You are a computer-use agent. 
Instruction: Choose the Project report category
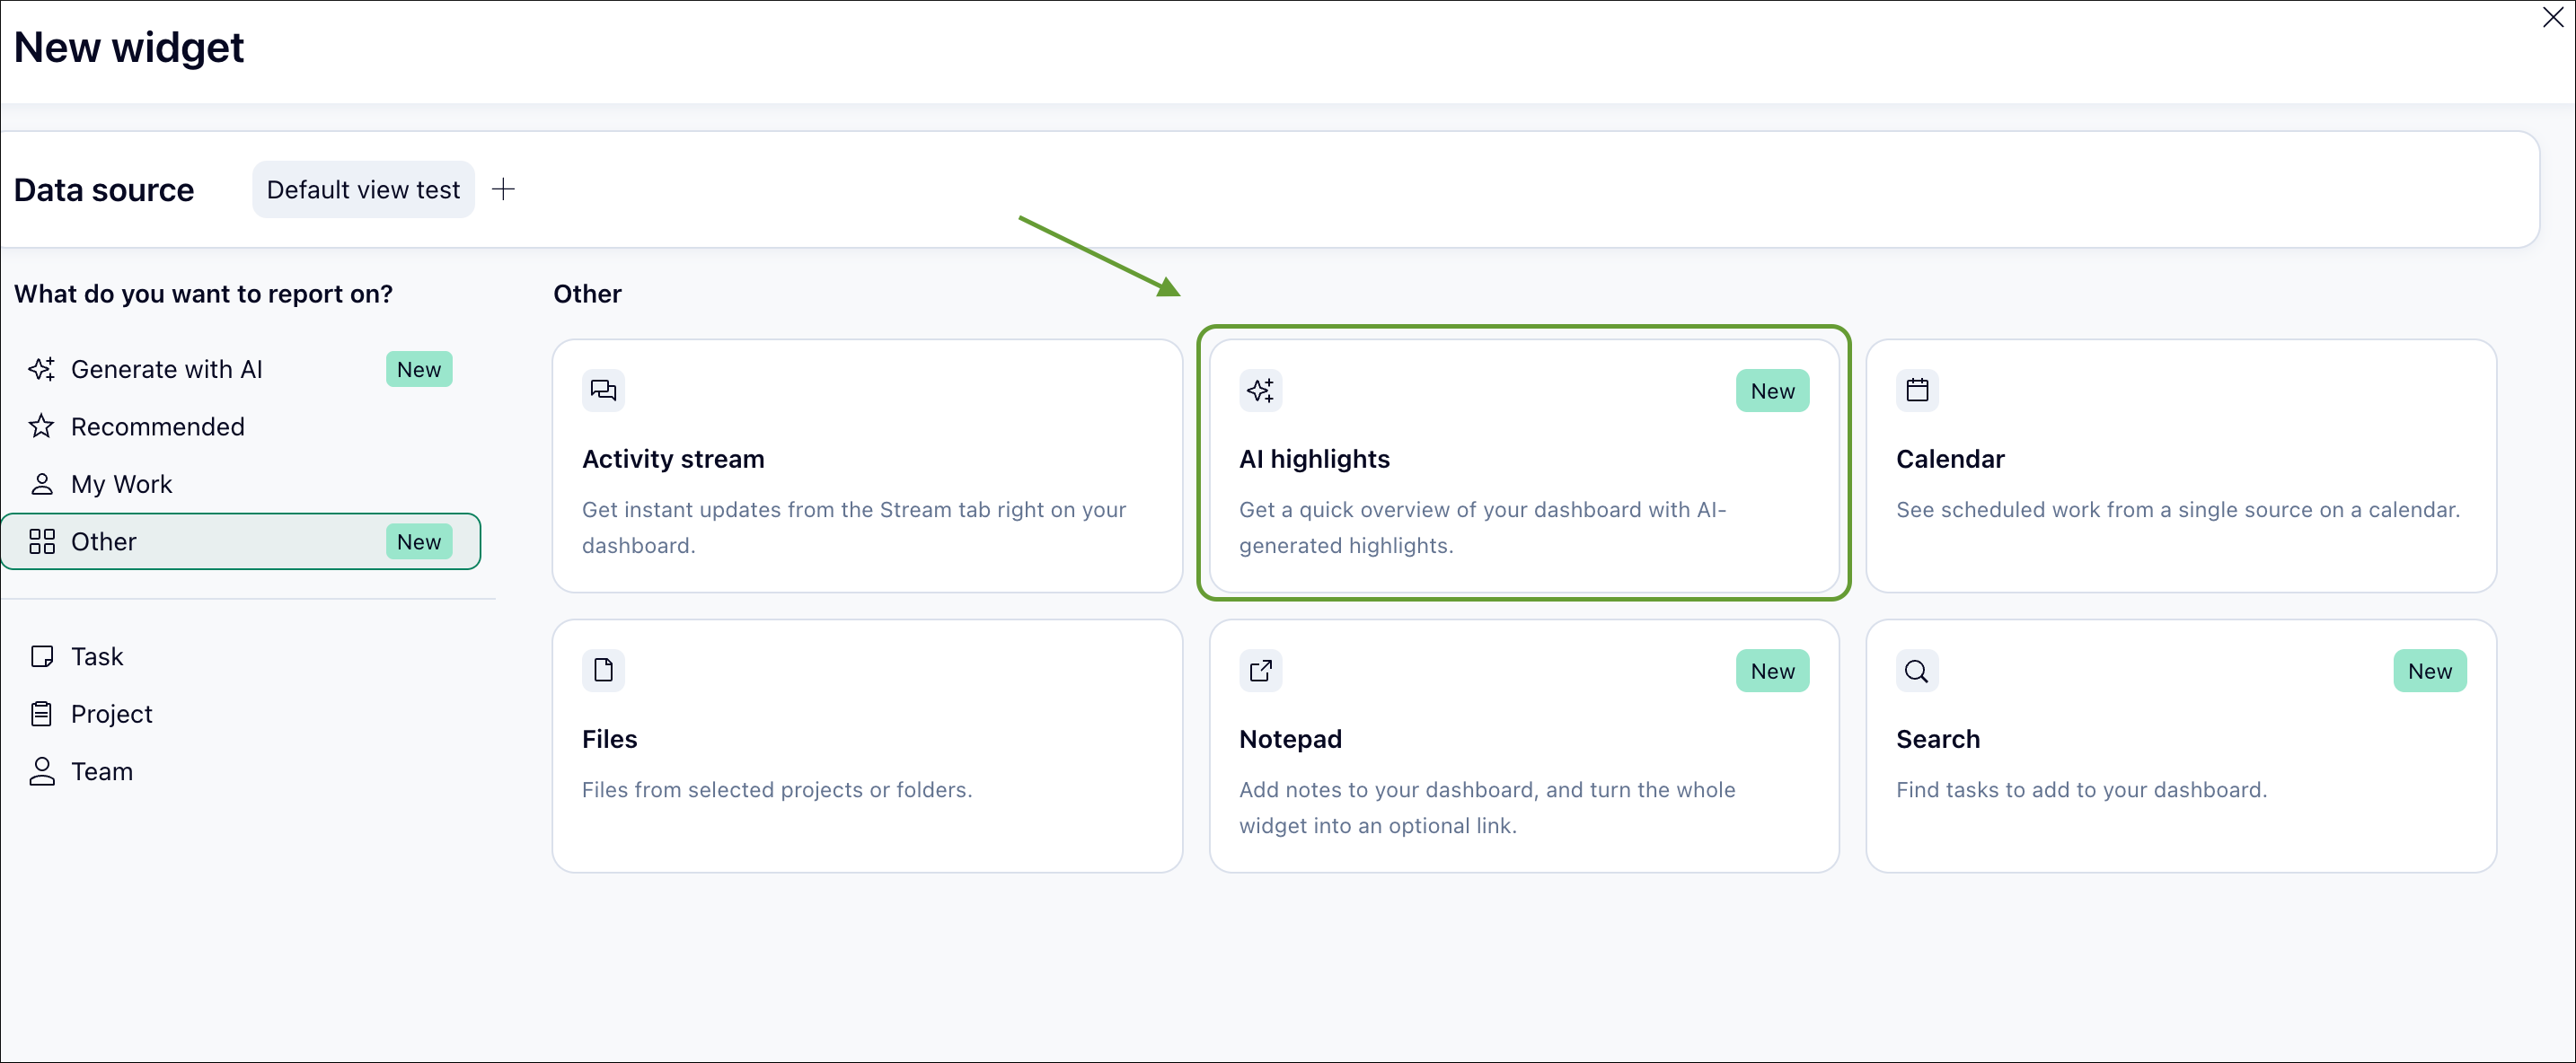pos(111,714)
